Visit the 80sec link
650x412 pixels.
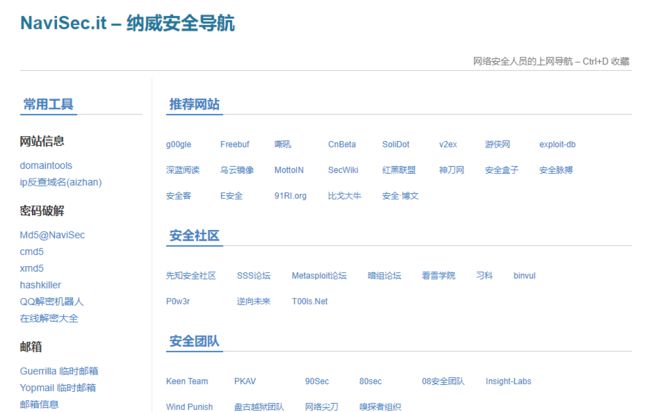(x=371, y=381)
